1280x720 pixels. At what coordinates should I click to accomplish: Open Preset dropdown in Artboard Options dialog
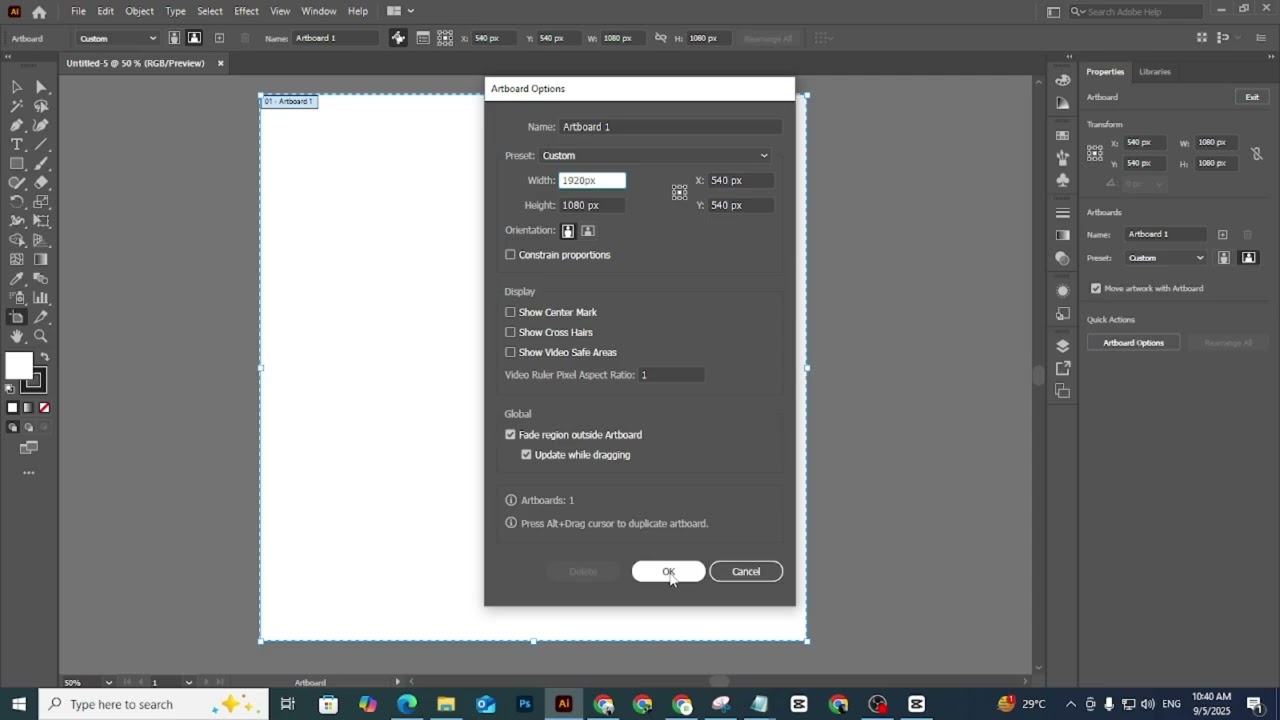tap(655, 155)
